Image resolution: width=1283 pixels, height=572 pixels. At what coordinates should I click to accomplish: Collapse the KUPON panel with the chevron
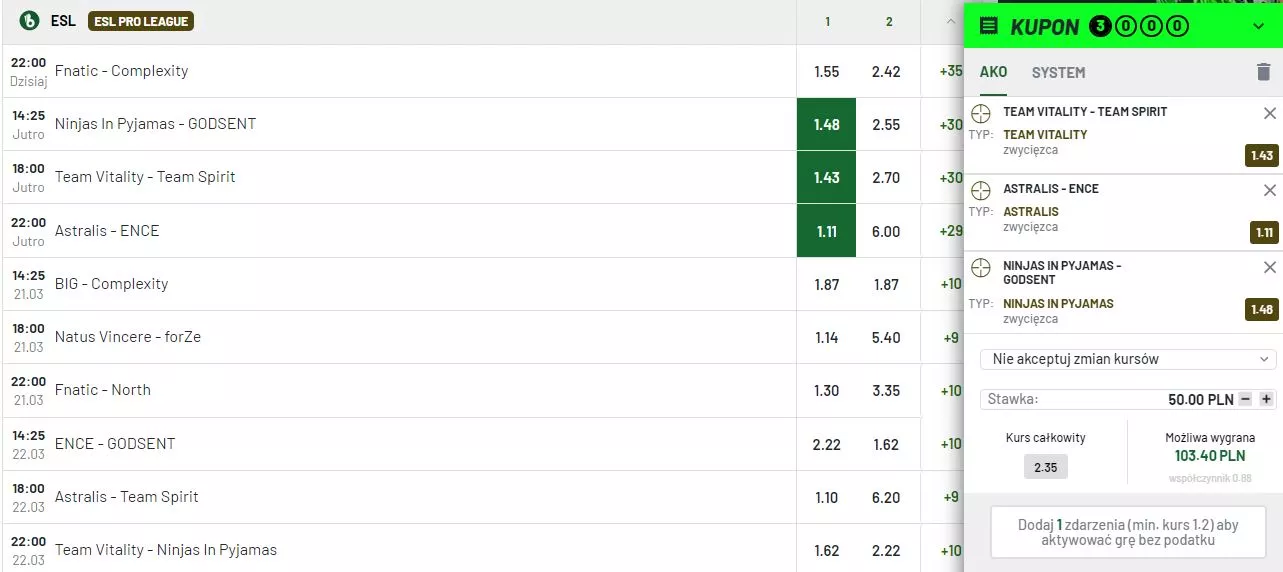point(1259,26)
